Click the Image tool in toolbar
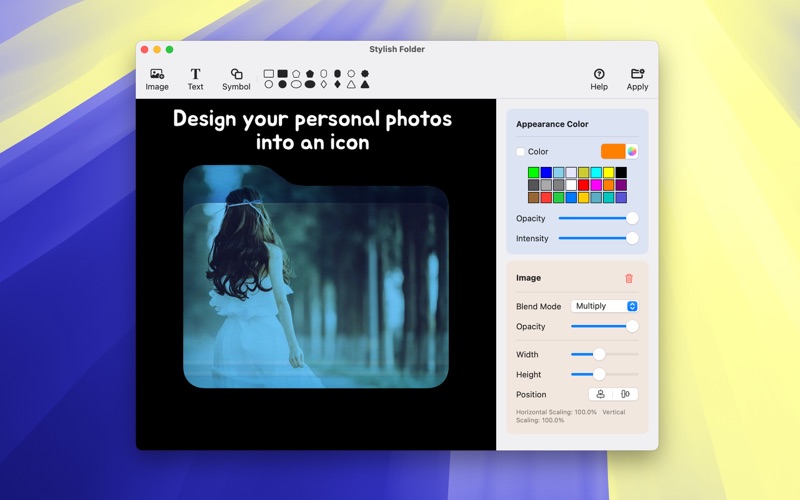The image size is (800, 500). (157, 79)
